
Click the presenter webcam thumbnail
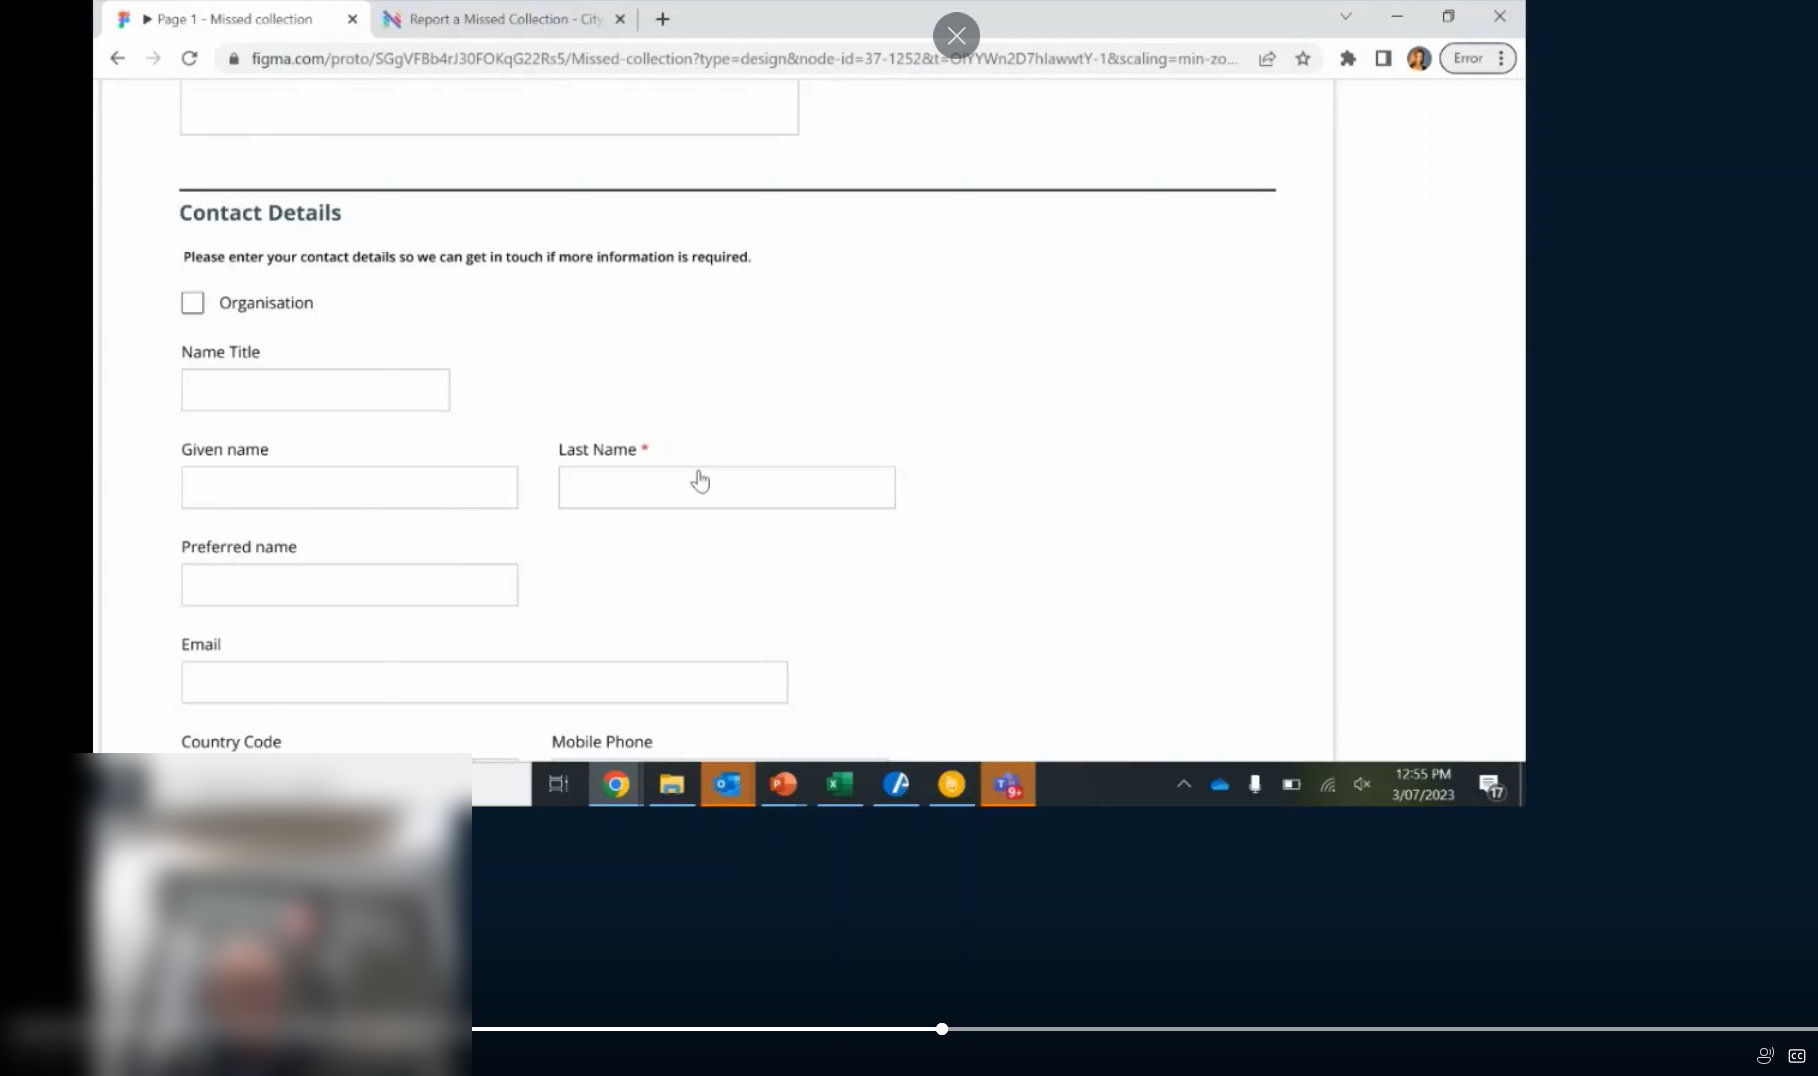[x=236, y=914]
